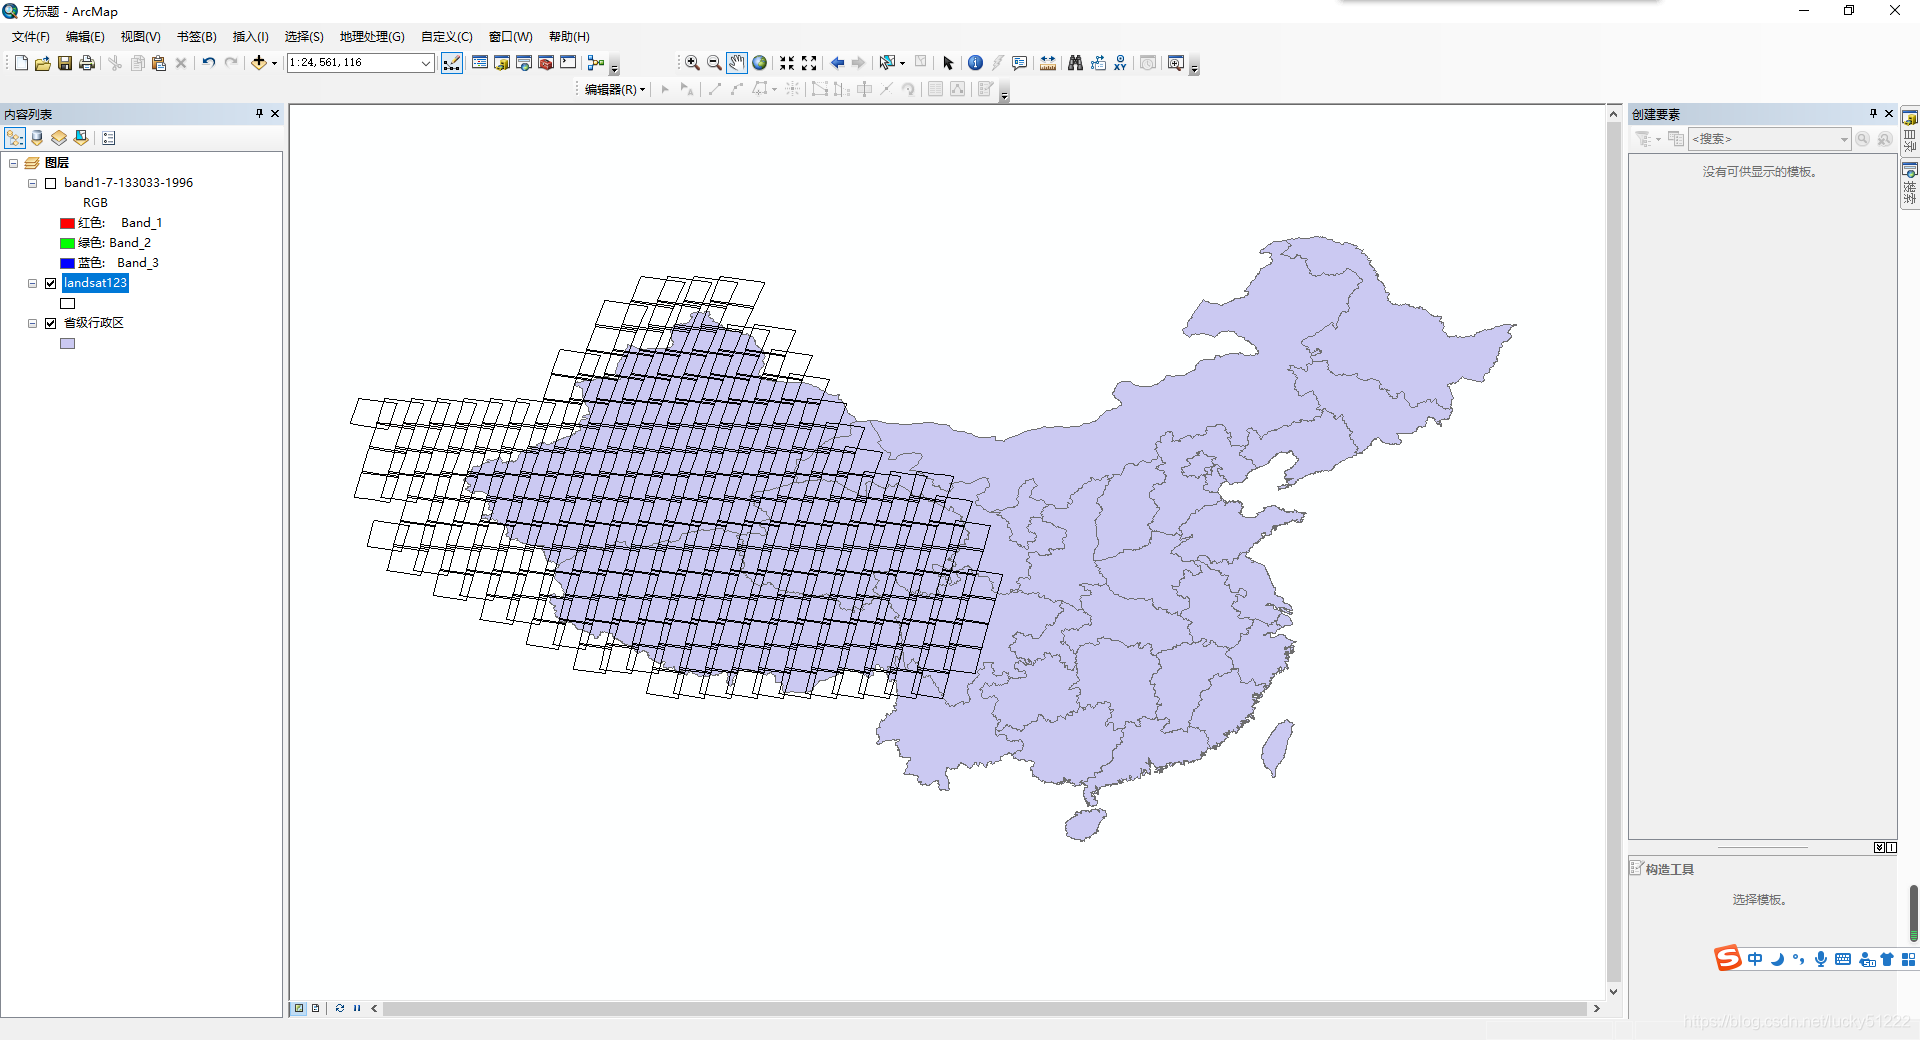Enable the band1-7-133033-1996 layer checkbox
Screen dimensions: 1920x1040
[51, 183]
